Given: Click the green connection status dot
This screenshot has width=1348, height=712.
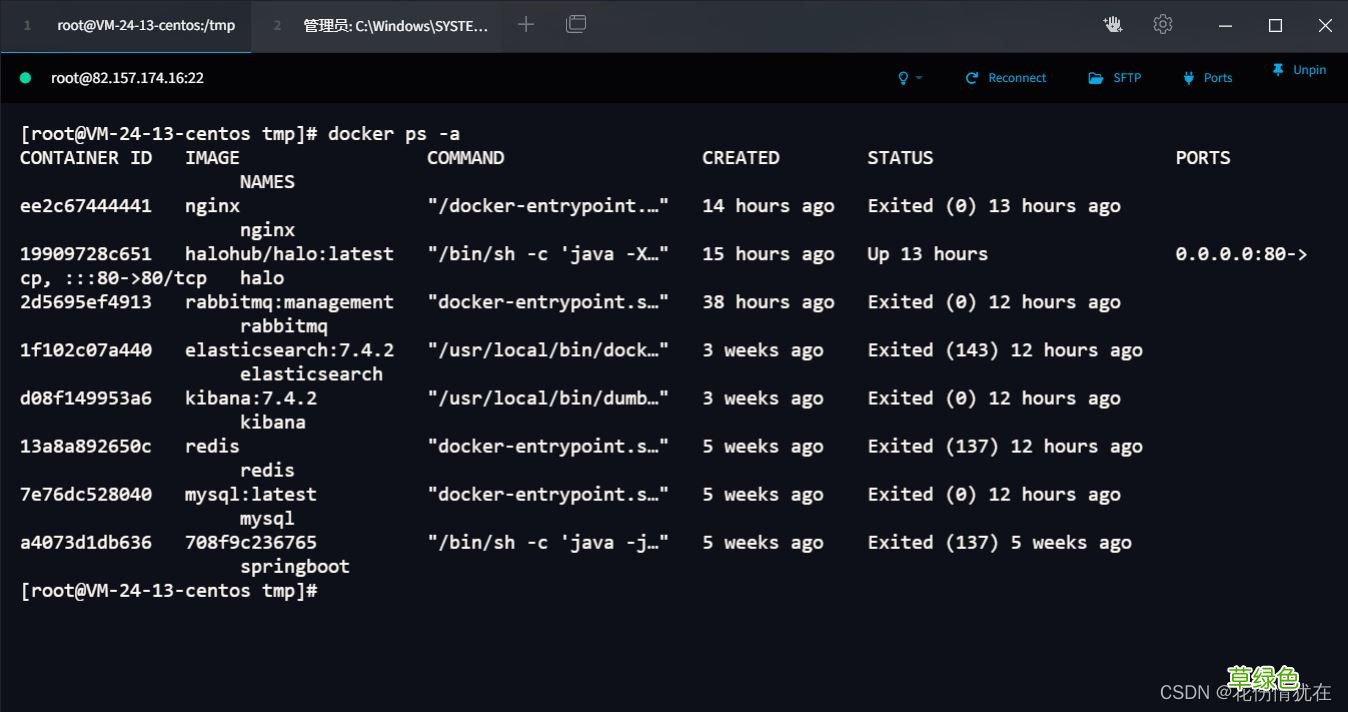Looking at the screenshot, I should coord(26,78).
